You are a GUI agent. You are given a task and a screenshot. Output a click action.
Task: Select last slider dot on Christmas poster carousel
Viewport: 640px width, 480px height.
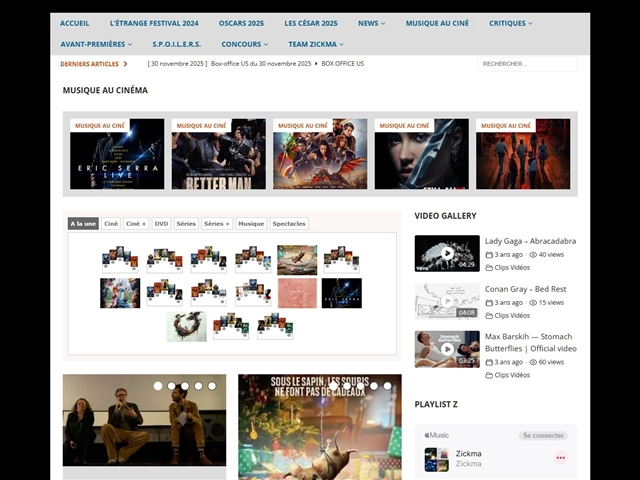388,385
